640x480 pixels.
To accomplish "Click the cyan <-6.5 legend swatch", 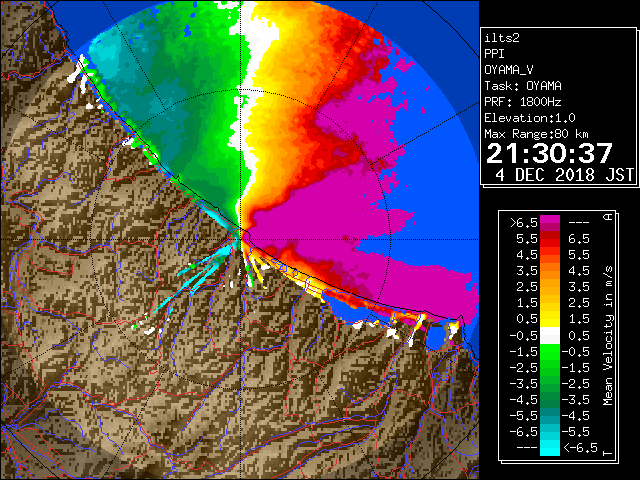I will [550, 448].
